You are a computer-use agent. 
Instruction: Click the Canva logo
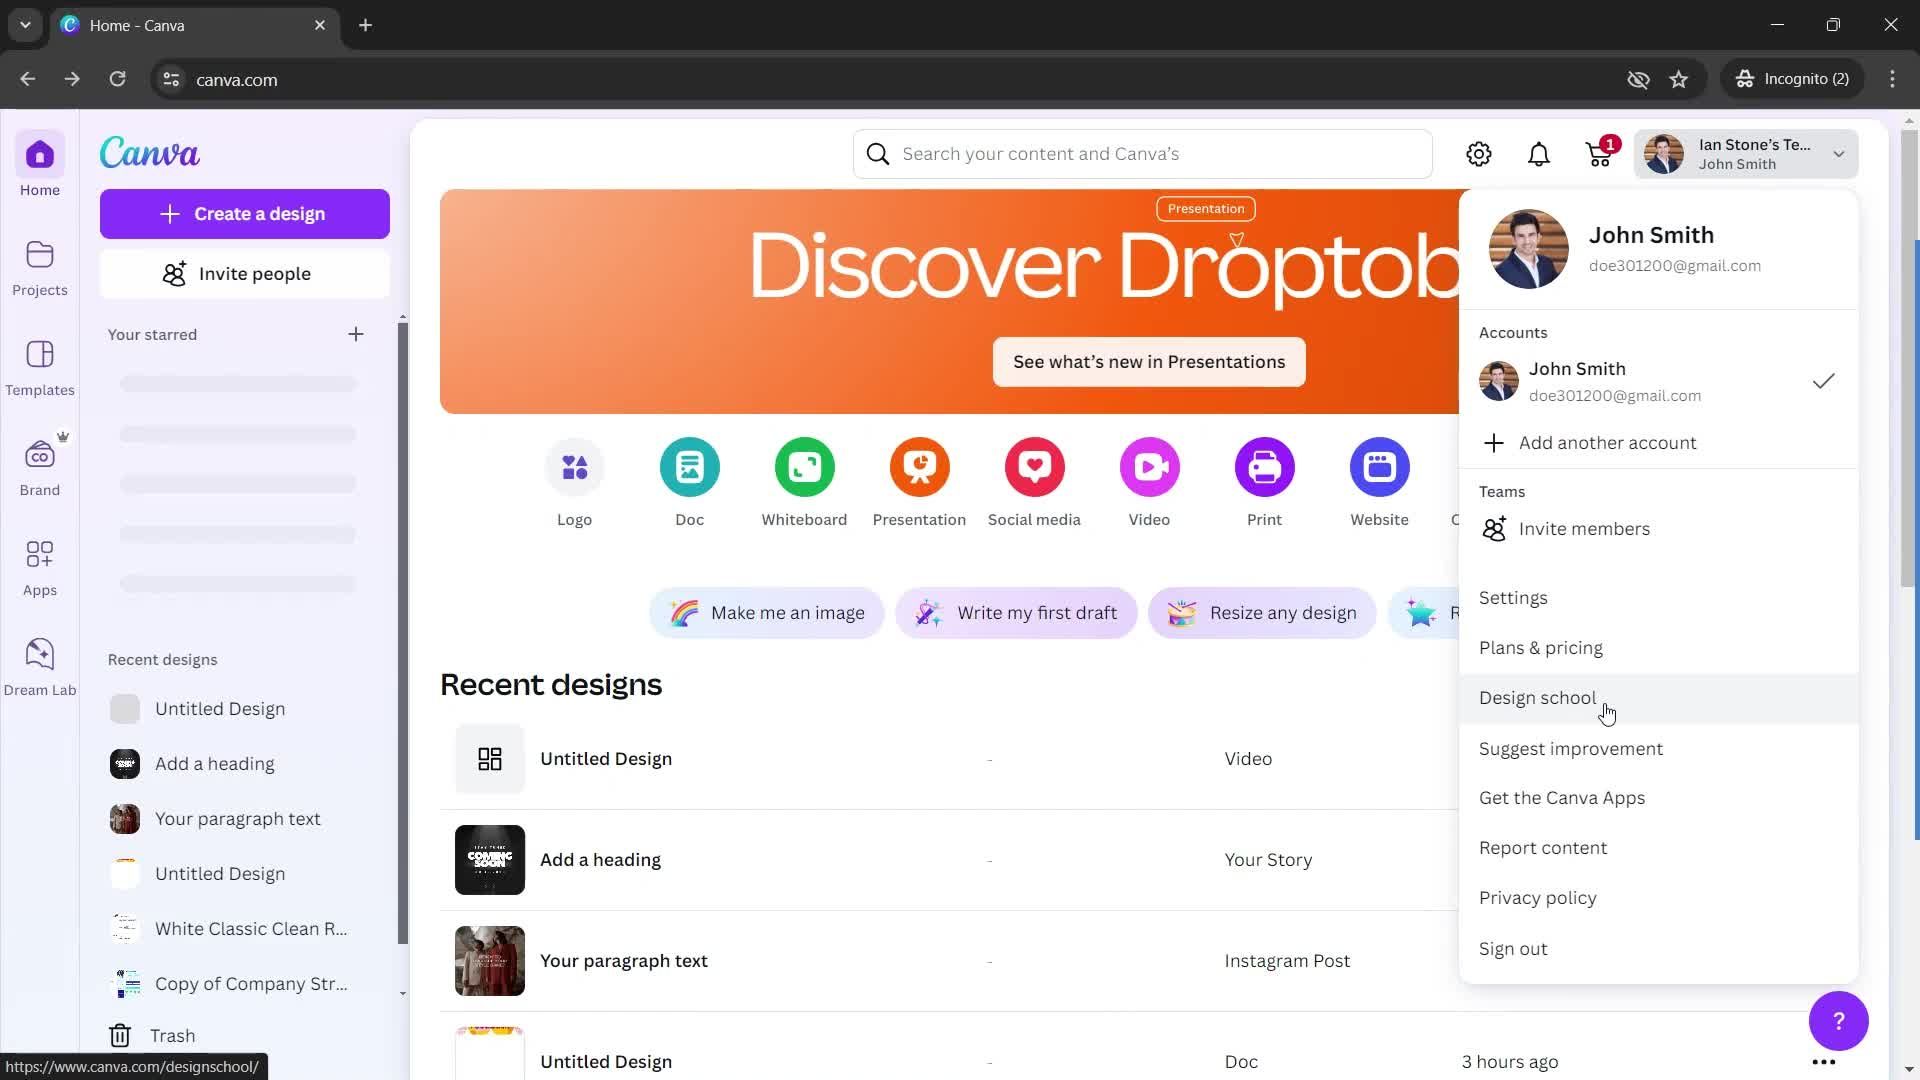click(150, 153)
